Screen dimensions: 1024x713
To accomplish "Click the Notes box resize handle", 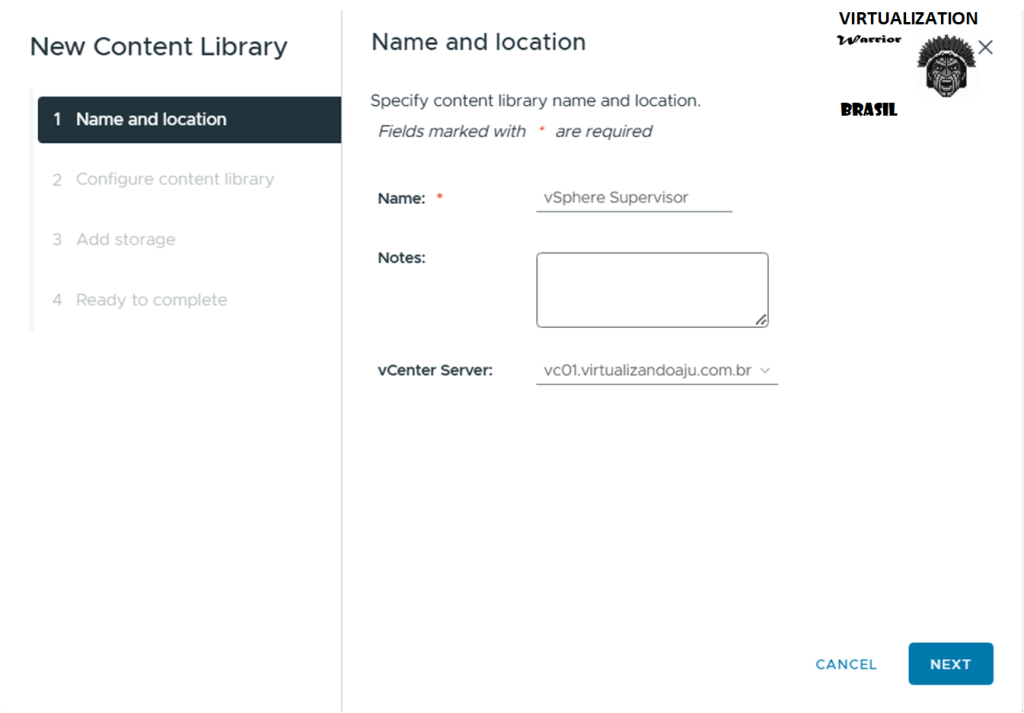I will 761,320.
